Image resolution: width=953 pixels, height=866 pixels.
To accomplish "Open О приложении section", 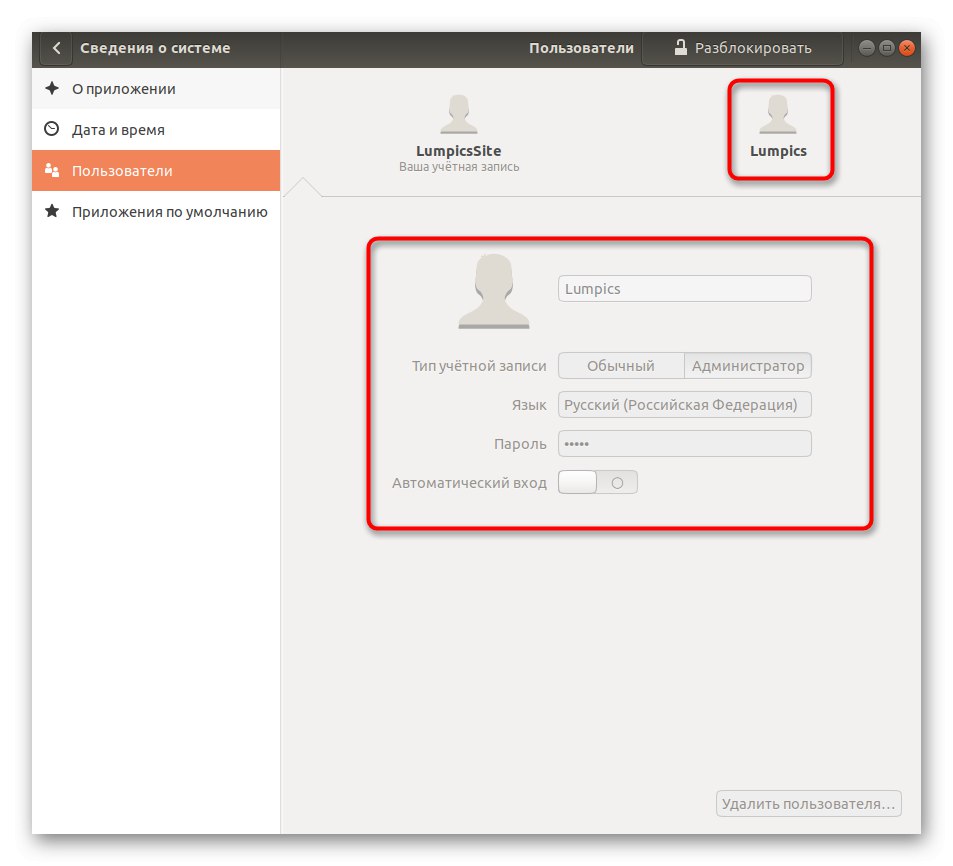I will 156,89.
